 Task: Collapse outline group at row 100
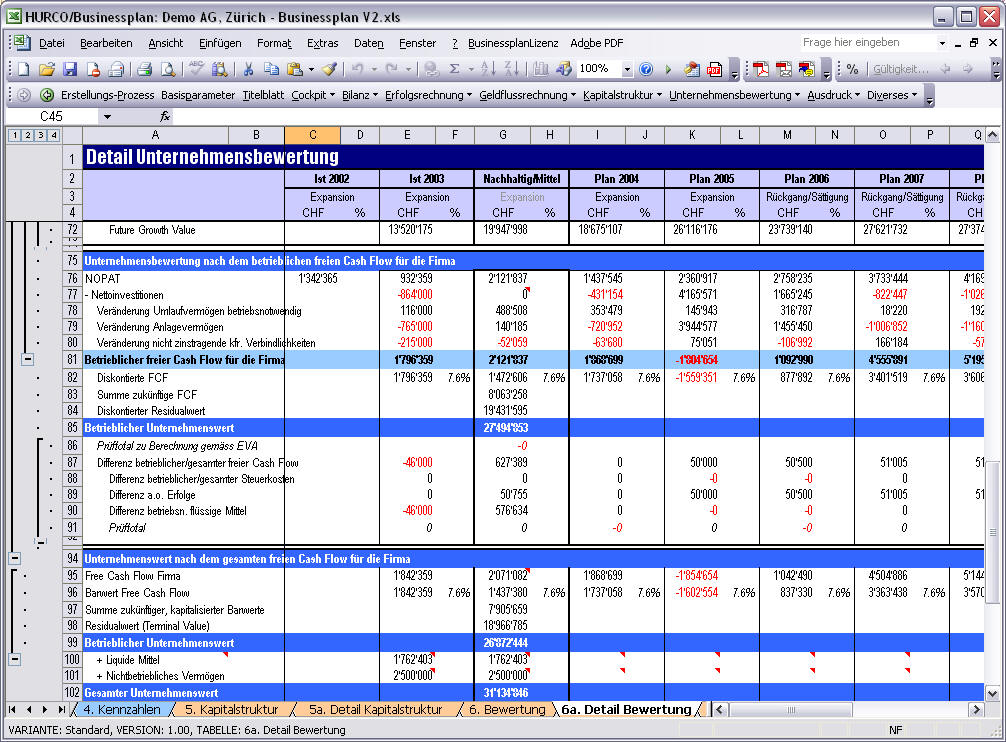pyautogui.click(x=15, y=659)
